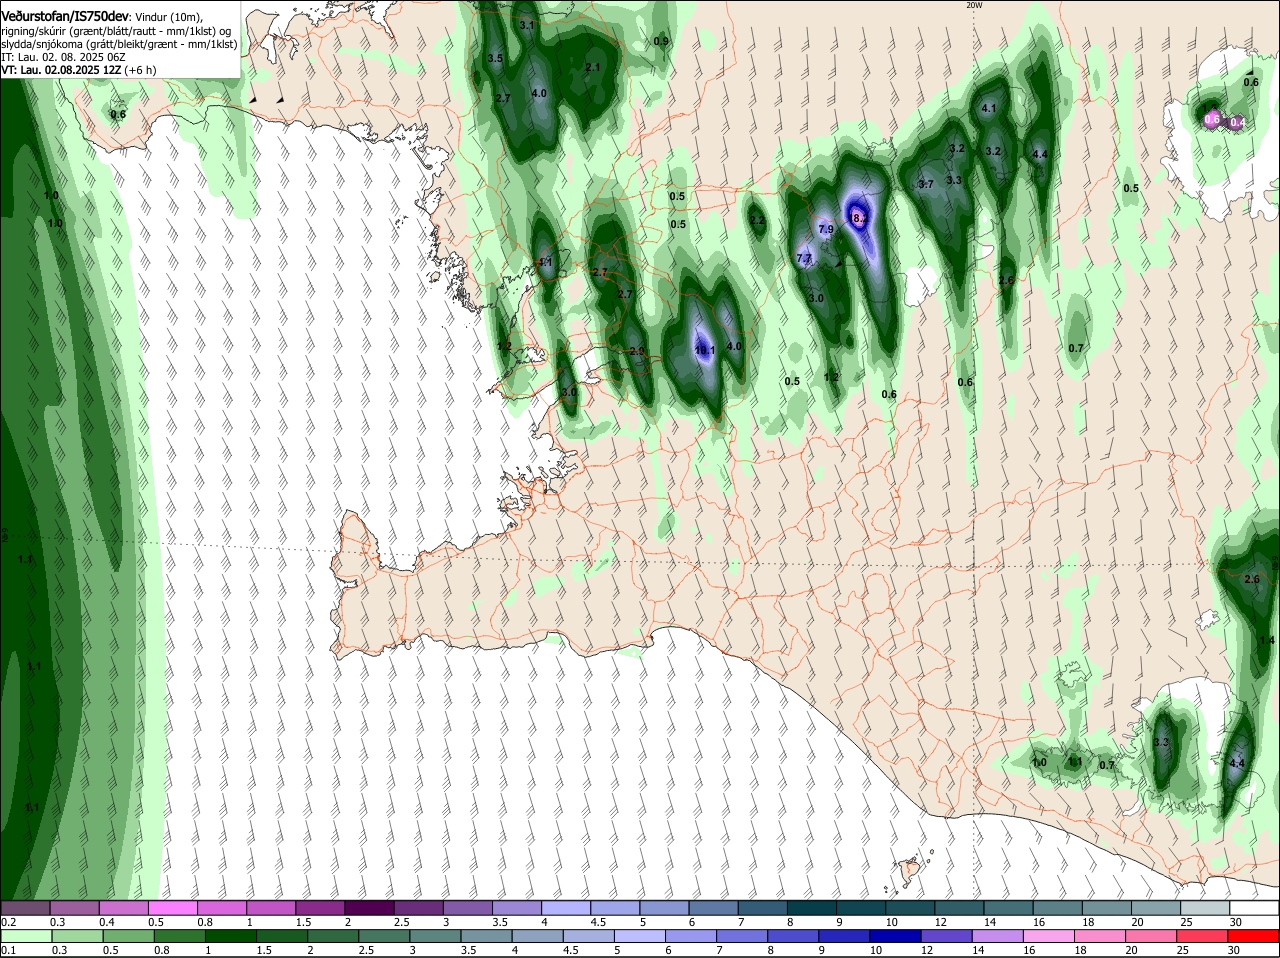Click the 2.2 precipitation value
The height and width of the screenshot is (958, 1280).
point(757,220)
